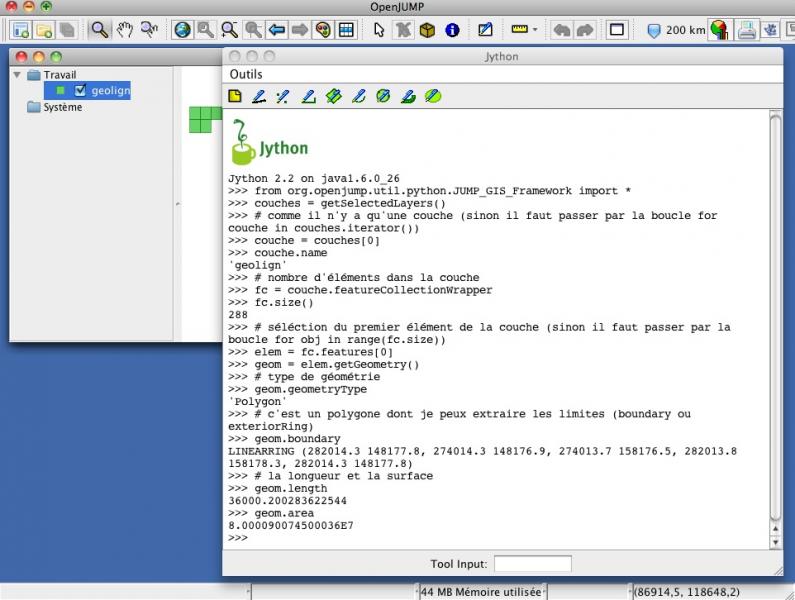Click the new document icon in Jython toolbar

(235, 97)
